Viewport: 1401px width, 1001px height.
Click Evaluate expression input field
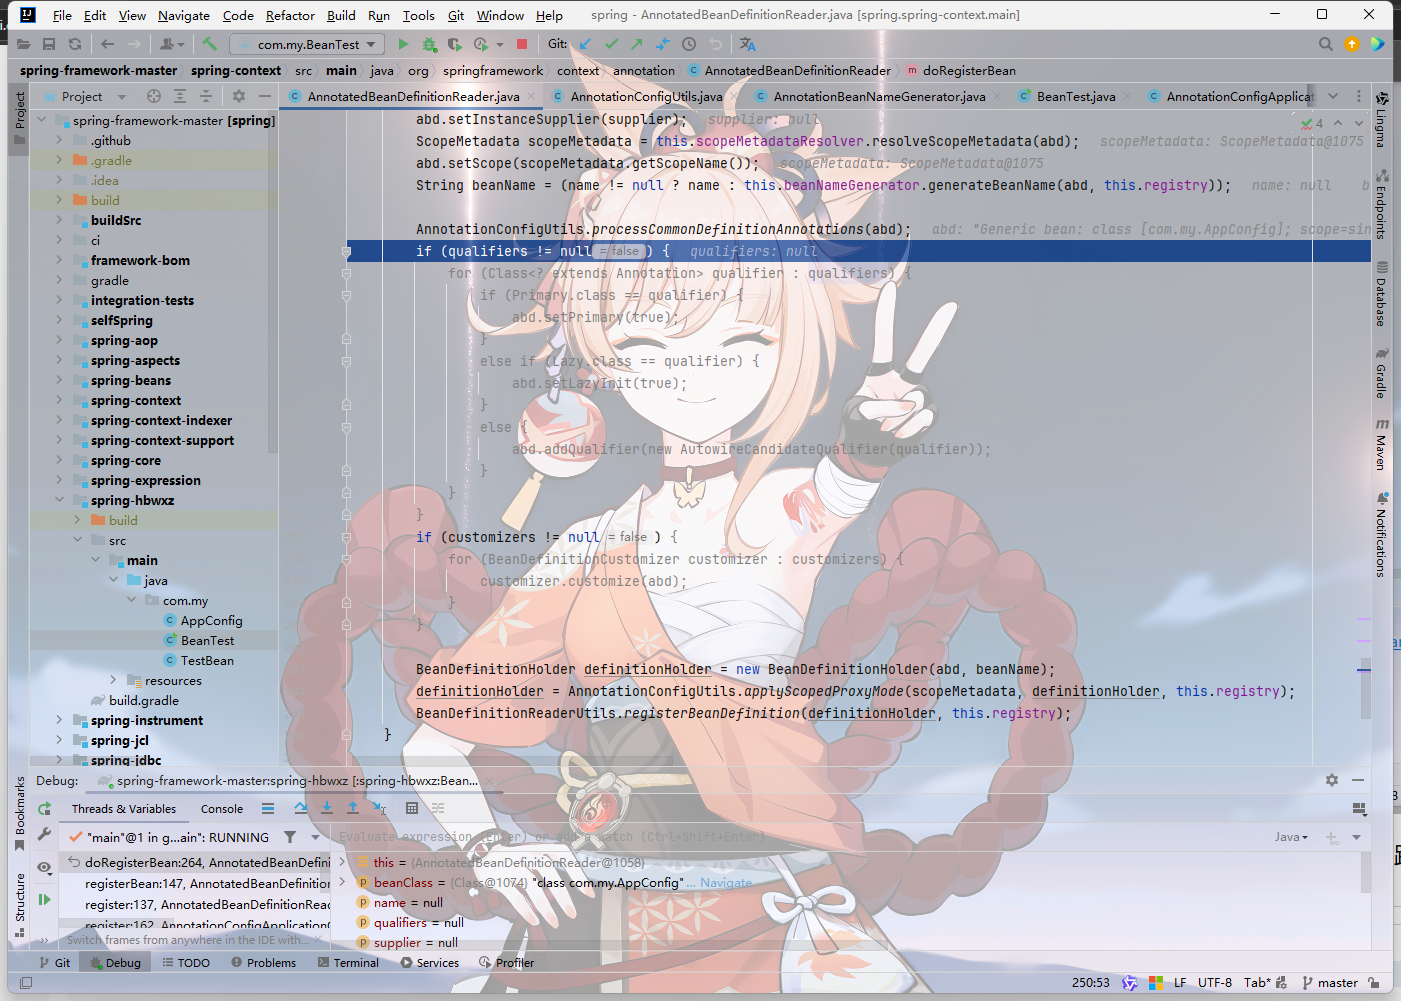(800, 837)
